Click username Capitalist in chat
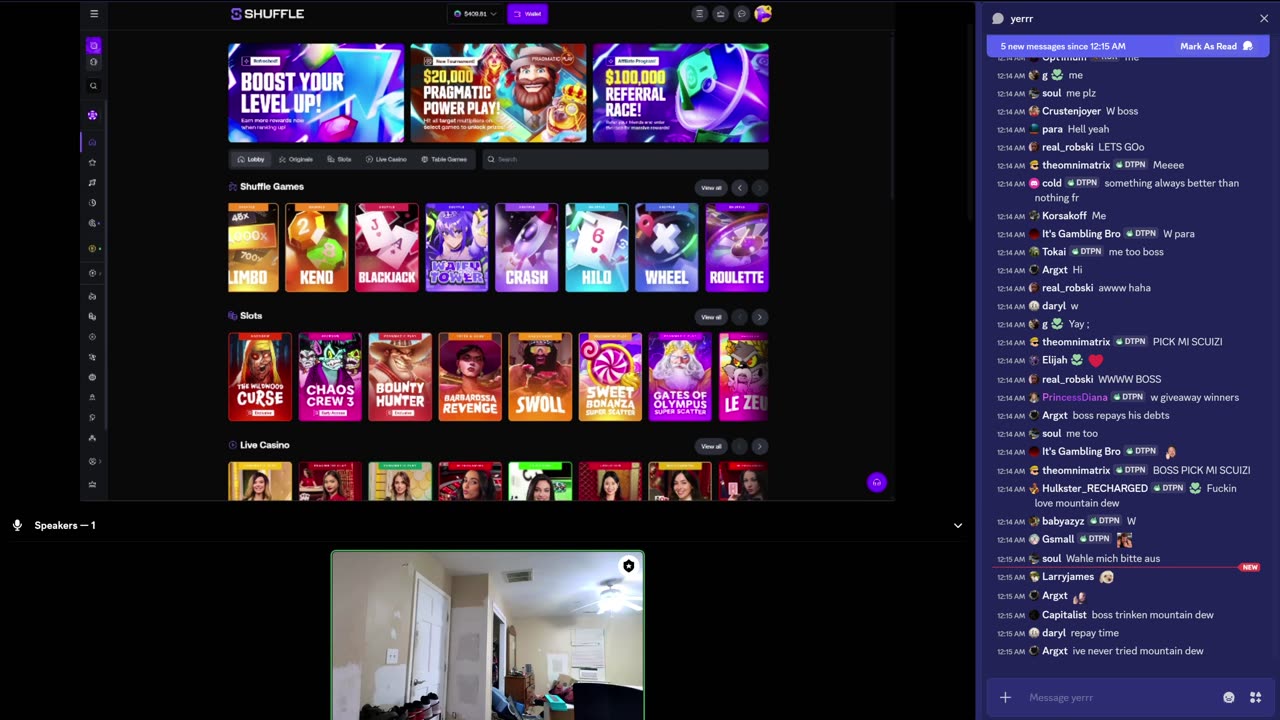Screen dimensions: 1280x720 pos(1064,615)
